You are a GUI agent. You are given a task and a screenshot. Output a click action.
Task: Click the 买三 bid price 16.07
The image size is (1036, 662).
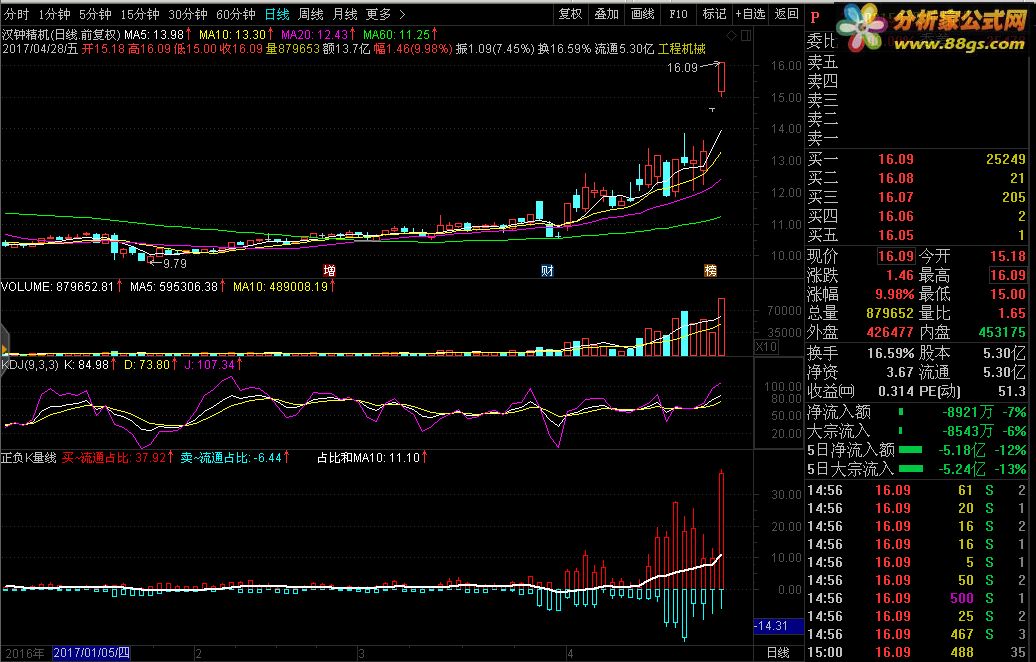895,198
